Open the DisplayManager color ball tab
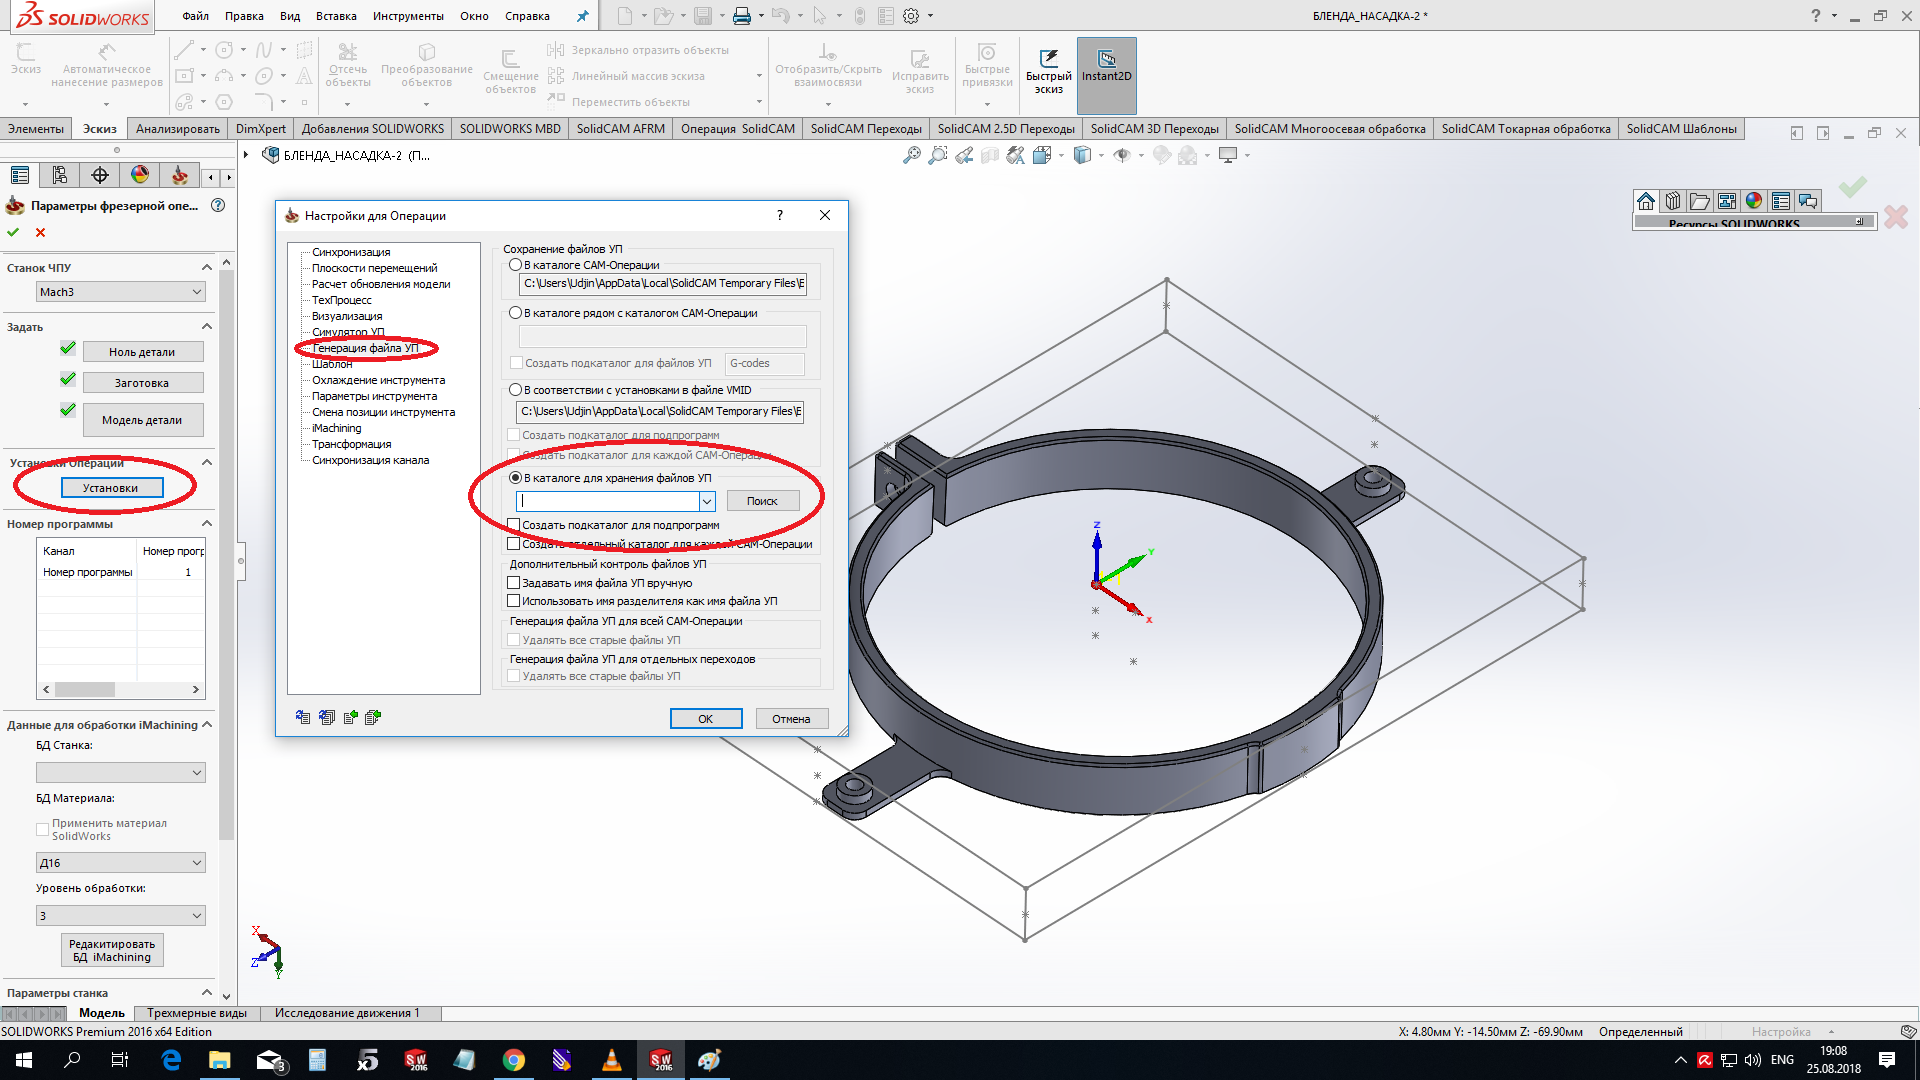1920x1080 pixels. pyautogui.click(x=140, y=175)
